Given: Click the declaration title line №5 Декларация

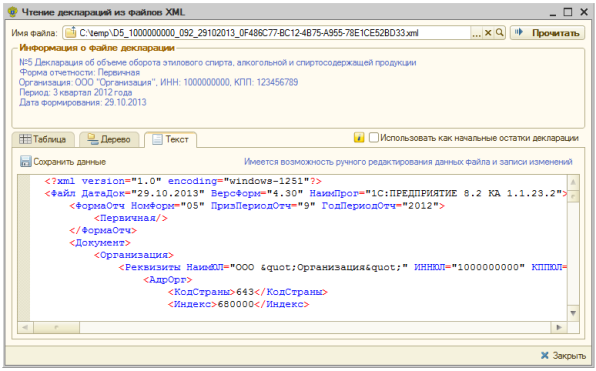Looking at the screenshot, I should (218, 62).
